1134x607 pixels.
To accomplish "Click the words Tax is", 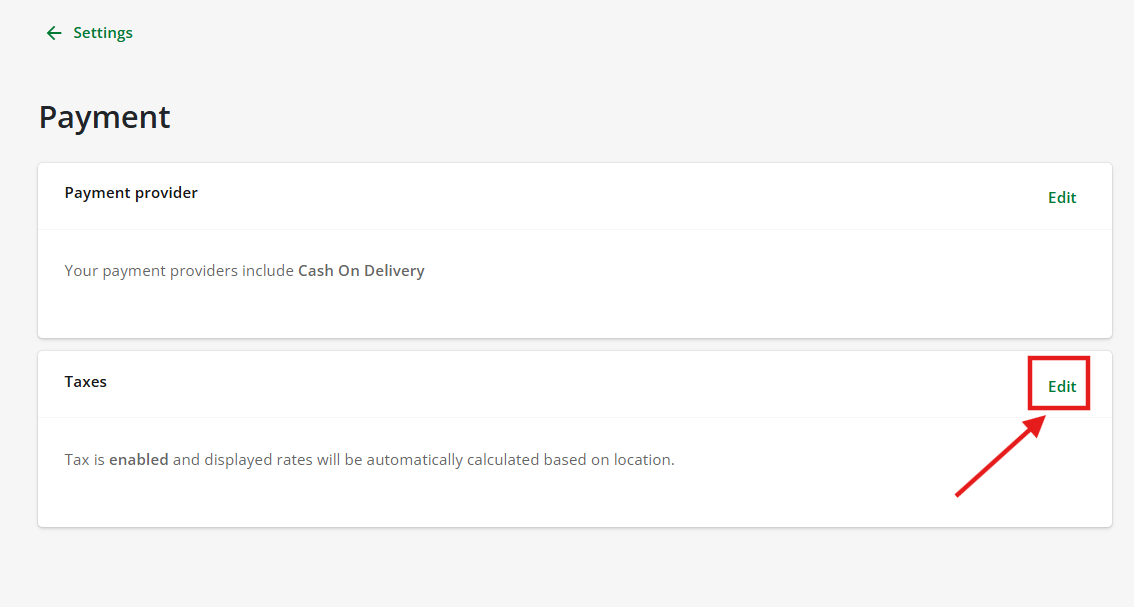I will coord(85,459).
